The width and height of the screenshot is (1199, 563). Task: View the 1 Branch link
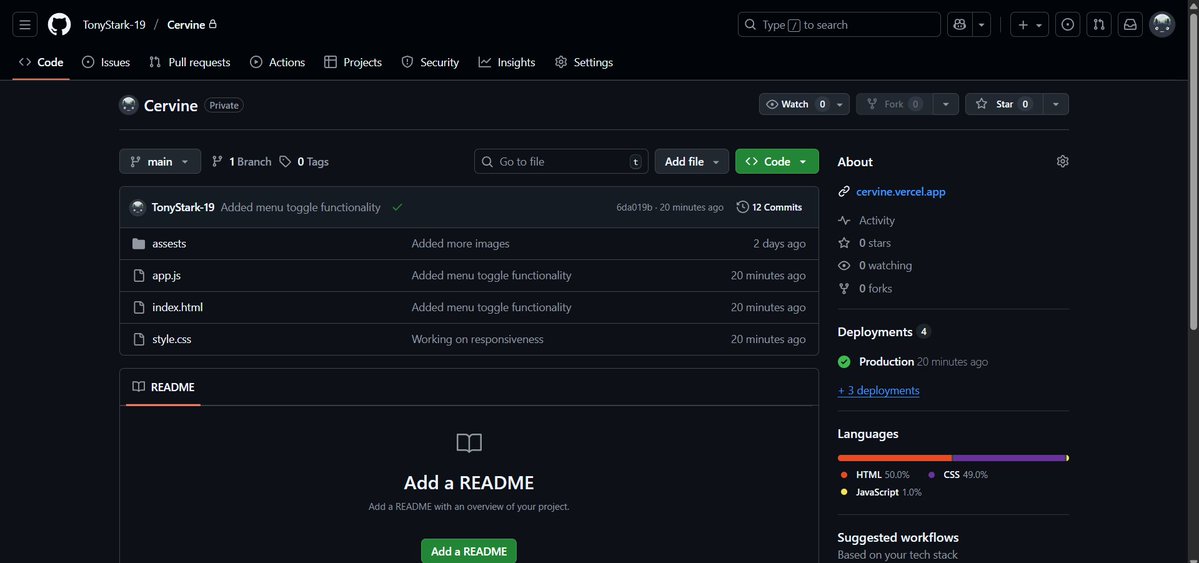[x=242, y=161]
